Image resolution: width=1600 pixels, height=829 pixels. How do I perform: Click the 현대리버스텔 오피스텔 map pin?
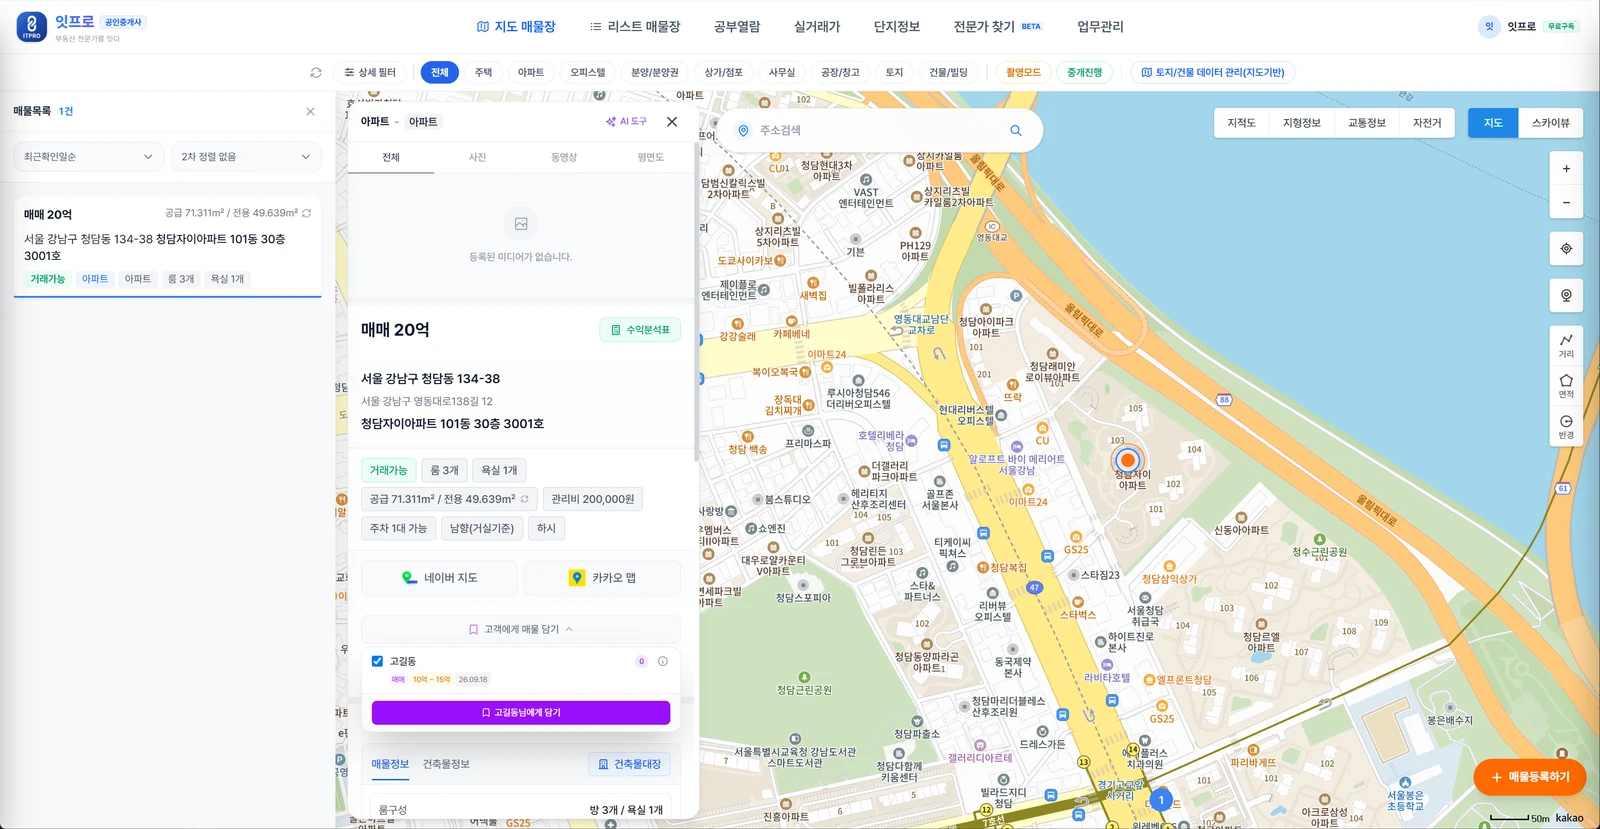tap(1001, 416)
